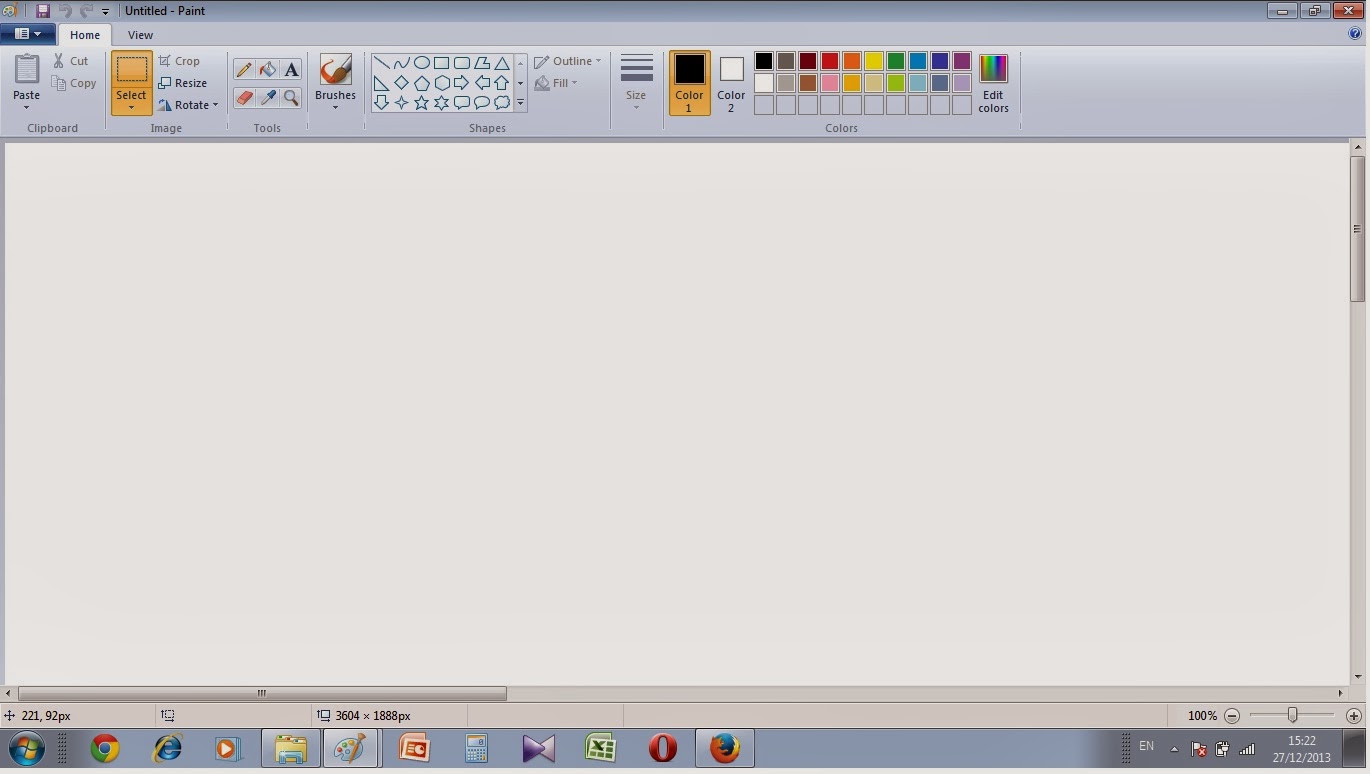Image resolution: width=1370 pixels, height=774 pixels.
Task: Expand the Customize Quick Access Toolbar arrow
Action: [x=105, y=12]
